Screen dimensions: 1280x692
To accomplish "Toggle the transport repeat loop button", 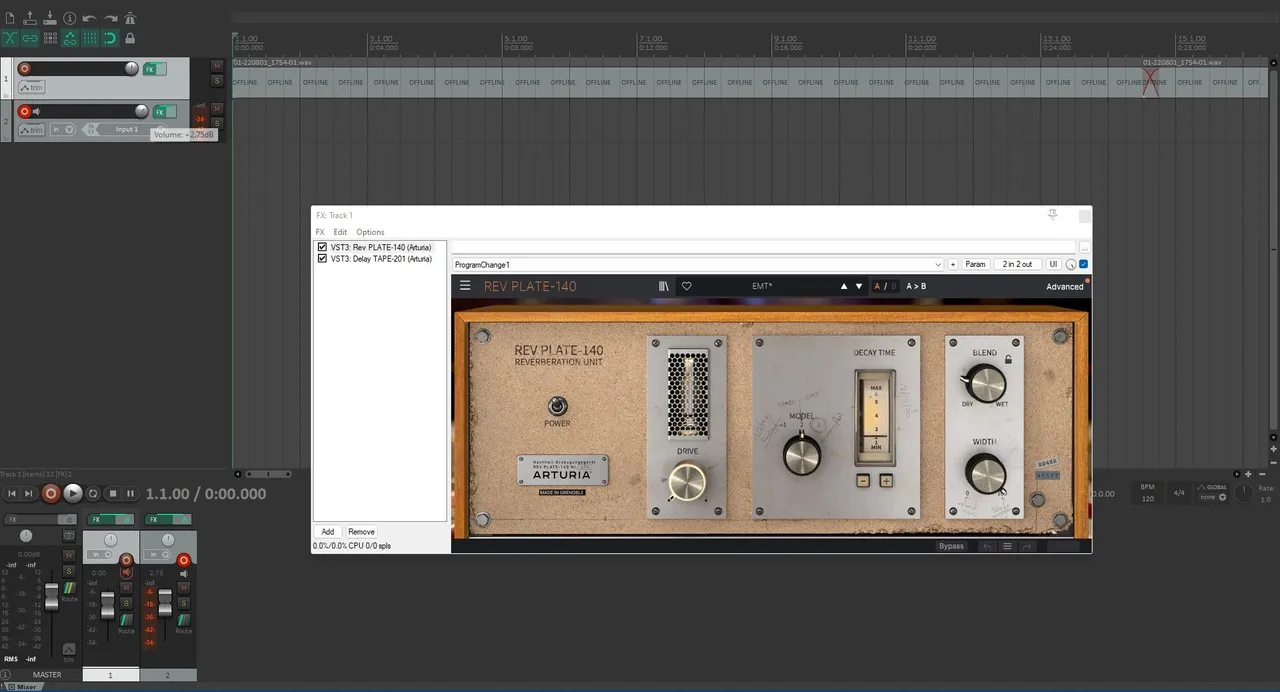I will click(93, 493).
